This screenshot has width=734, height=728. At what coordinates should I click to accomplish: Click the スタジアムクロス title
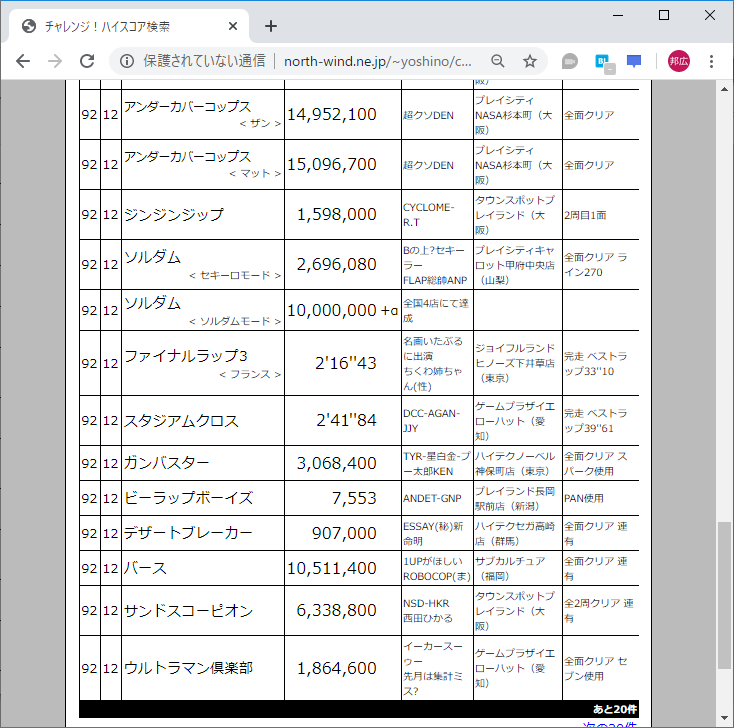pyautogui.click(x=181, y=421)
